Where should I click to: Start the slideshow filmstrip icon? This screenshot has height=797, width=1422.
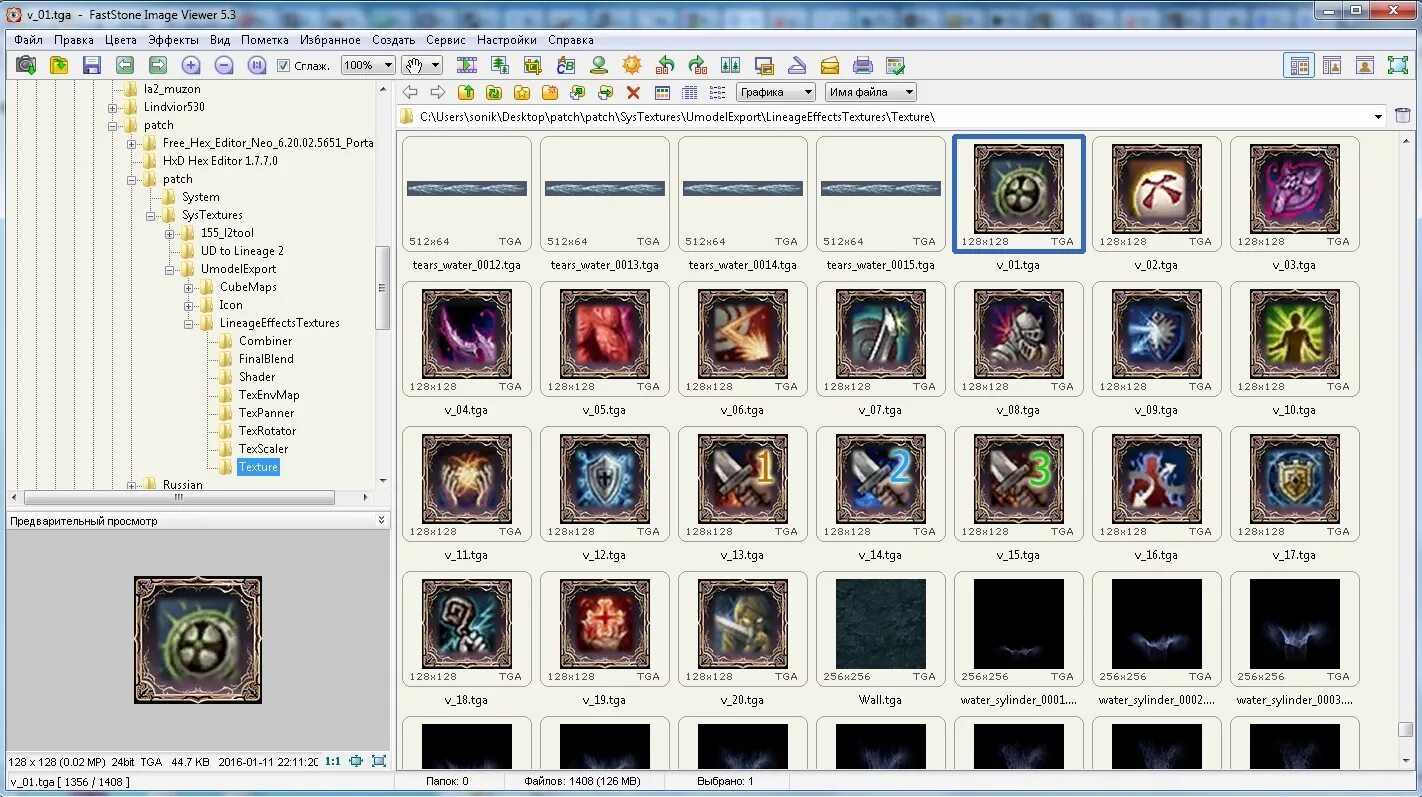[467, 65]
